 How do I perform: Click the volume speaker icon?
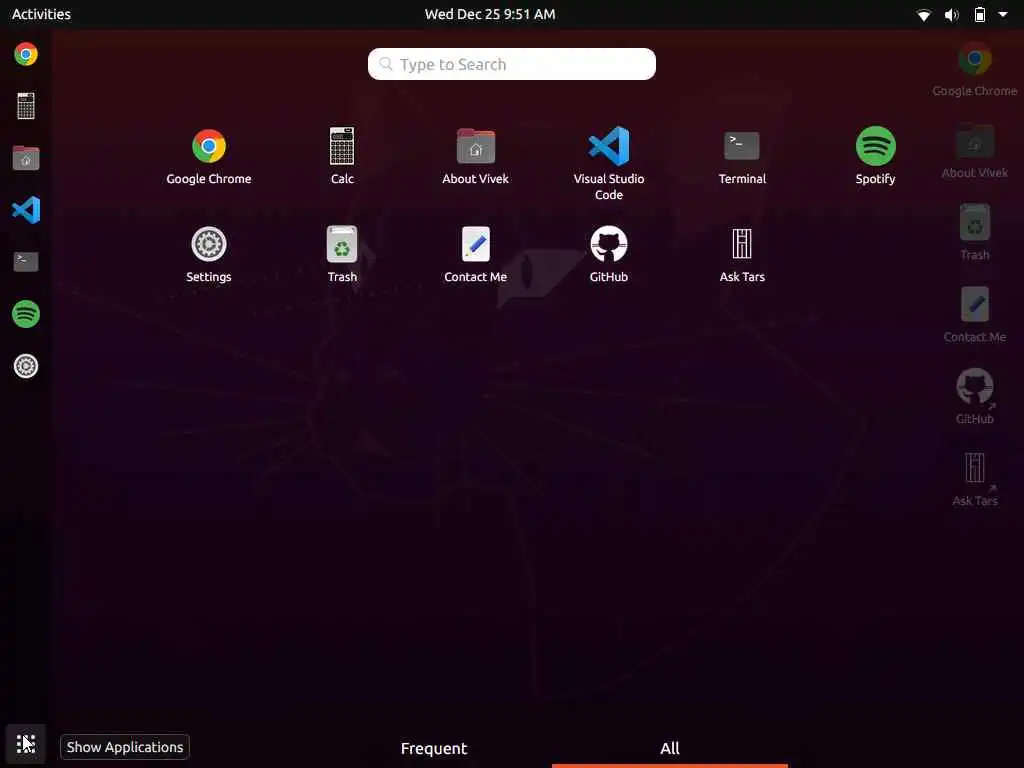(x=952, y=14)
